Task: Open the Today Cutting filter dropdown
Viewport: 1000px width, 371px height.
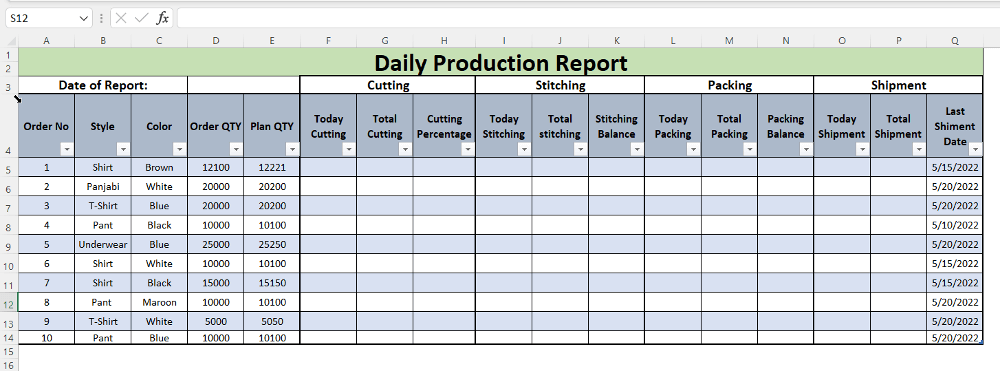Action: point(349,149)
